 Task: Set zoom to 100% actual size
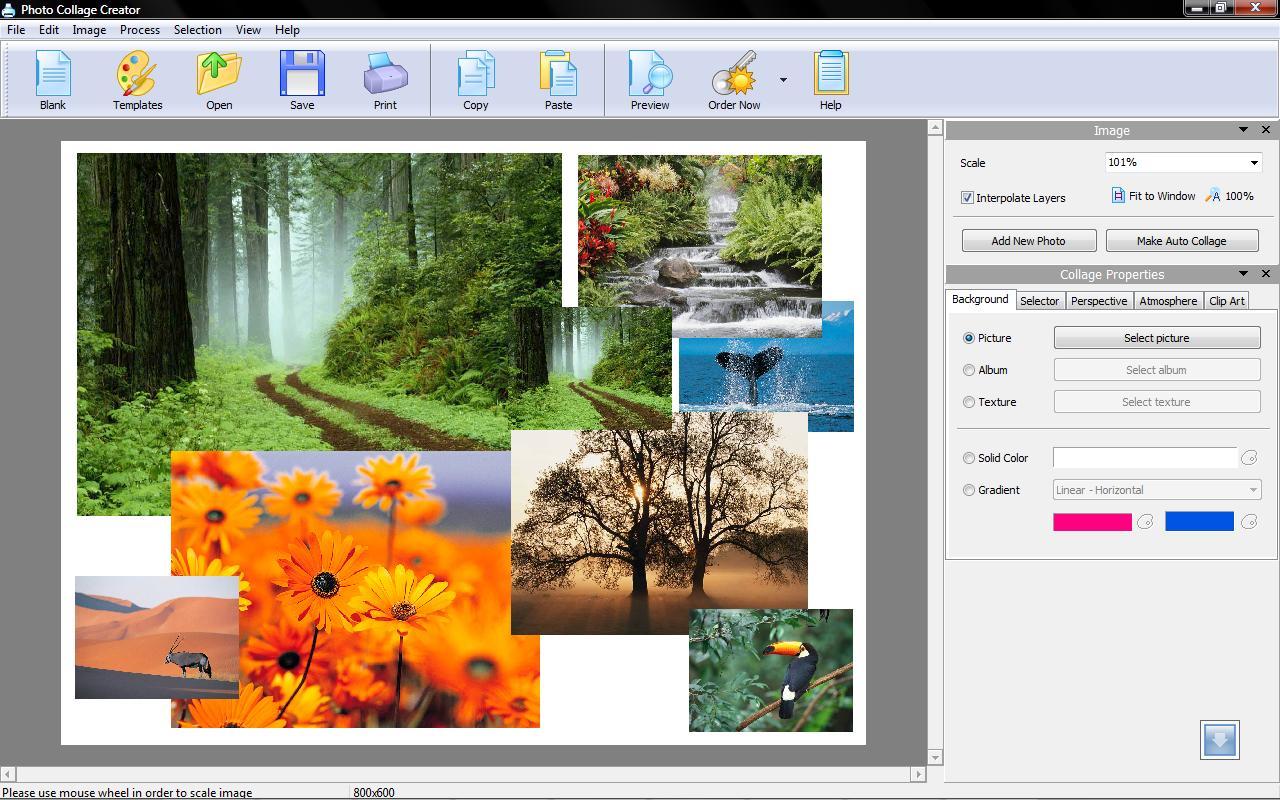coord(1230,195)
